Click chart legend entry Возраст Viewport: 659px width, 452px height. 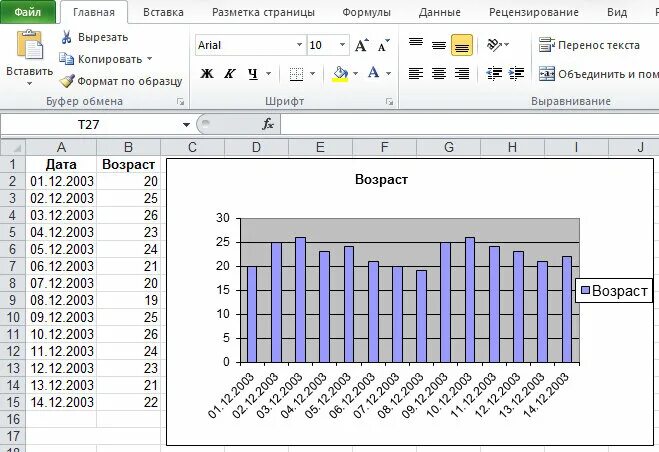(614, 291)
